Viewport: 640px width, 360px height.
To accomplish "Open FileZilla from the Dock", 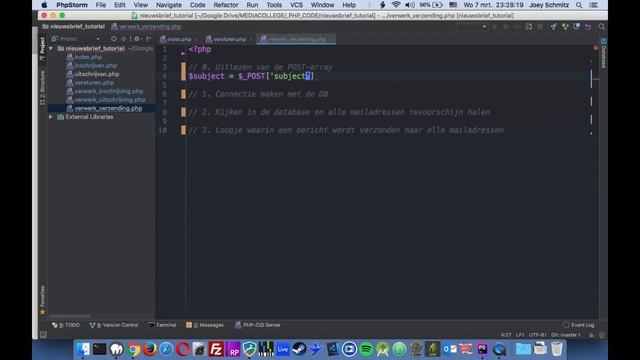I will (x=216, y=349).
